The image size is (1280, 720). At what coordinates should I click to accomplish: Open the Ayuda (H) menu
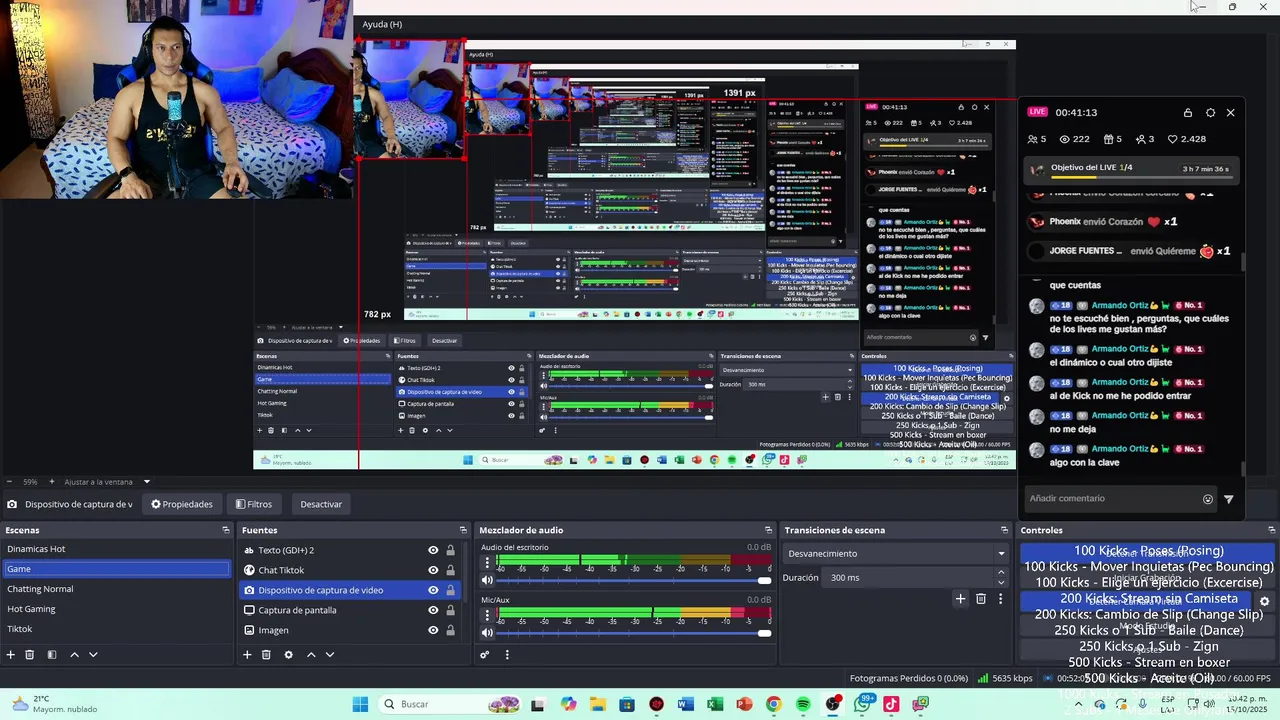(382, 24)
